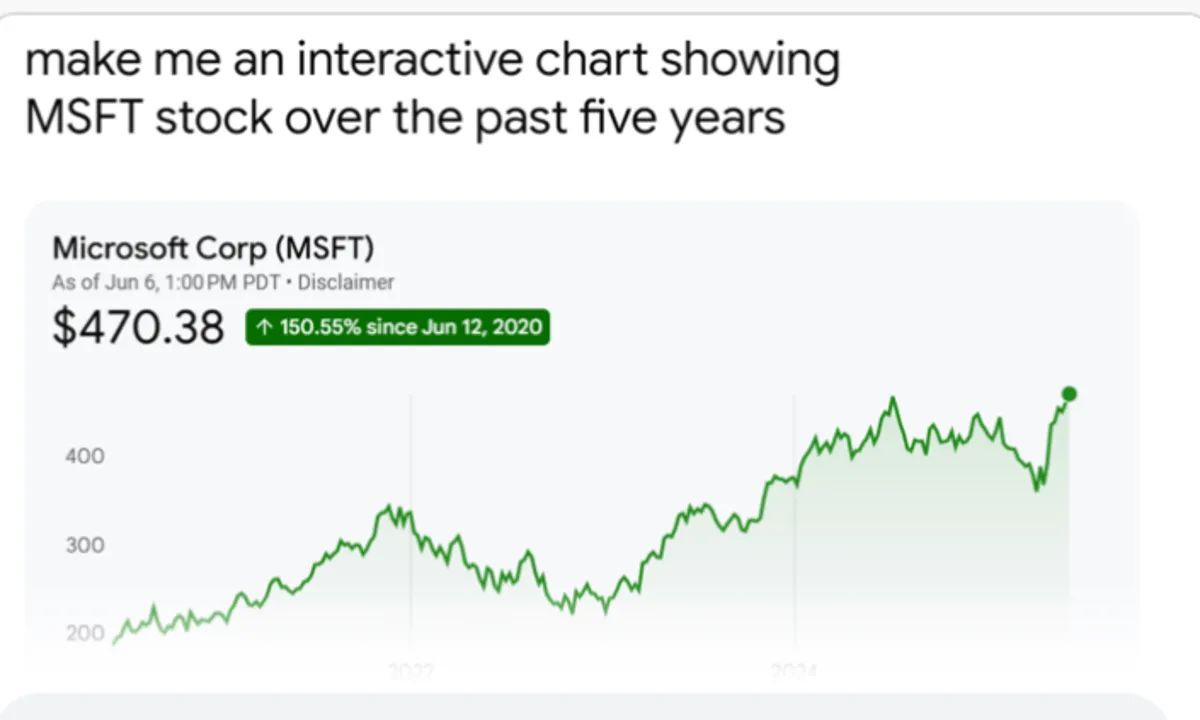Image resolution: width=1200 pixels, height=720 pixels.
Task: Click the 400 y-axis label
Action: pos(85,456)
